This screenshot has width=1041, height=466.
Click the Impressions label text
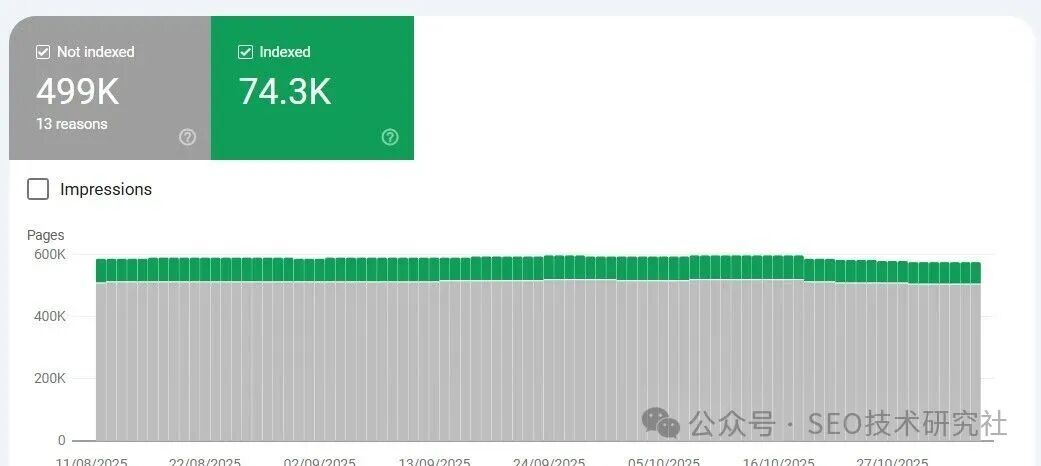[106, 189]
